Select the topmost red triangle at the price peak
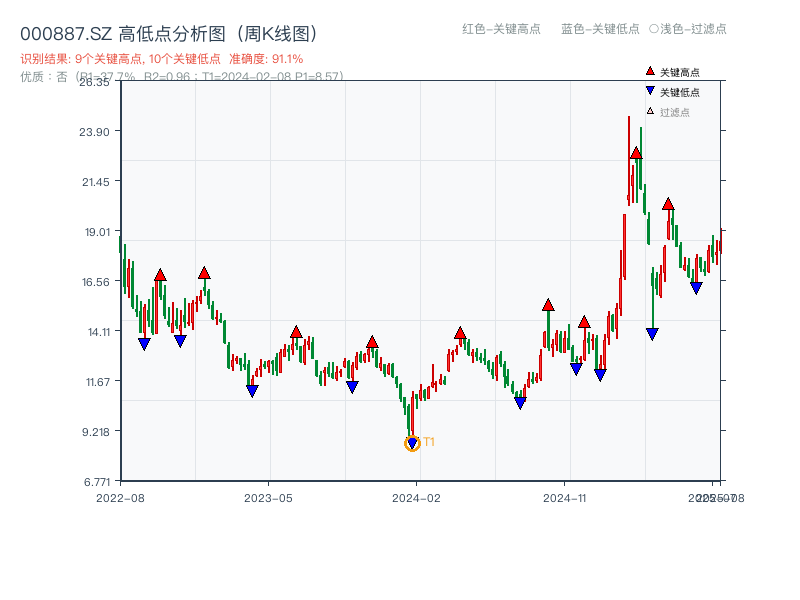The image size is (800, 600). [x=636, y=153]
